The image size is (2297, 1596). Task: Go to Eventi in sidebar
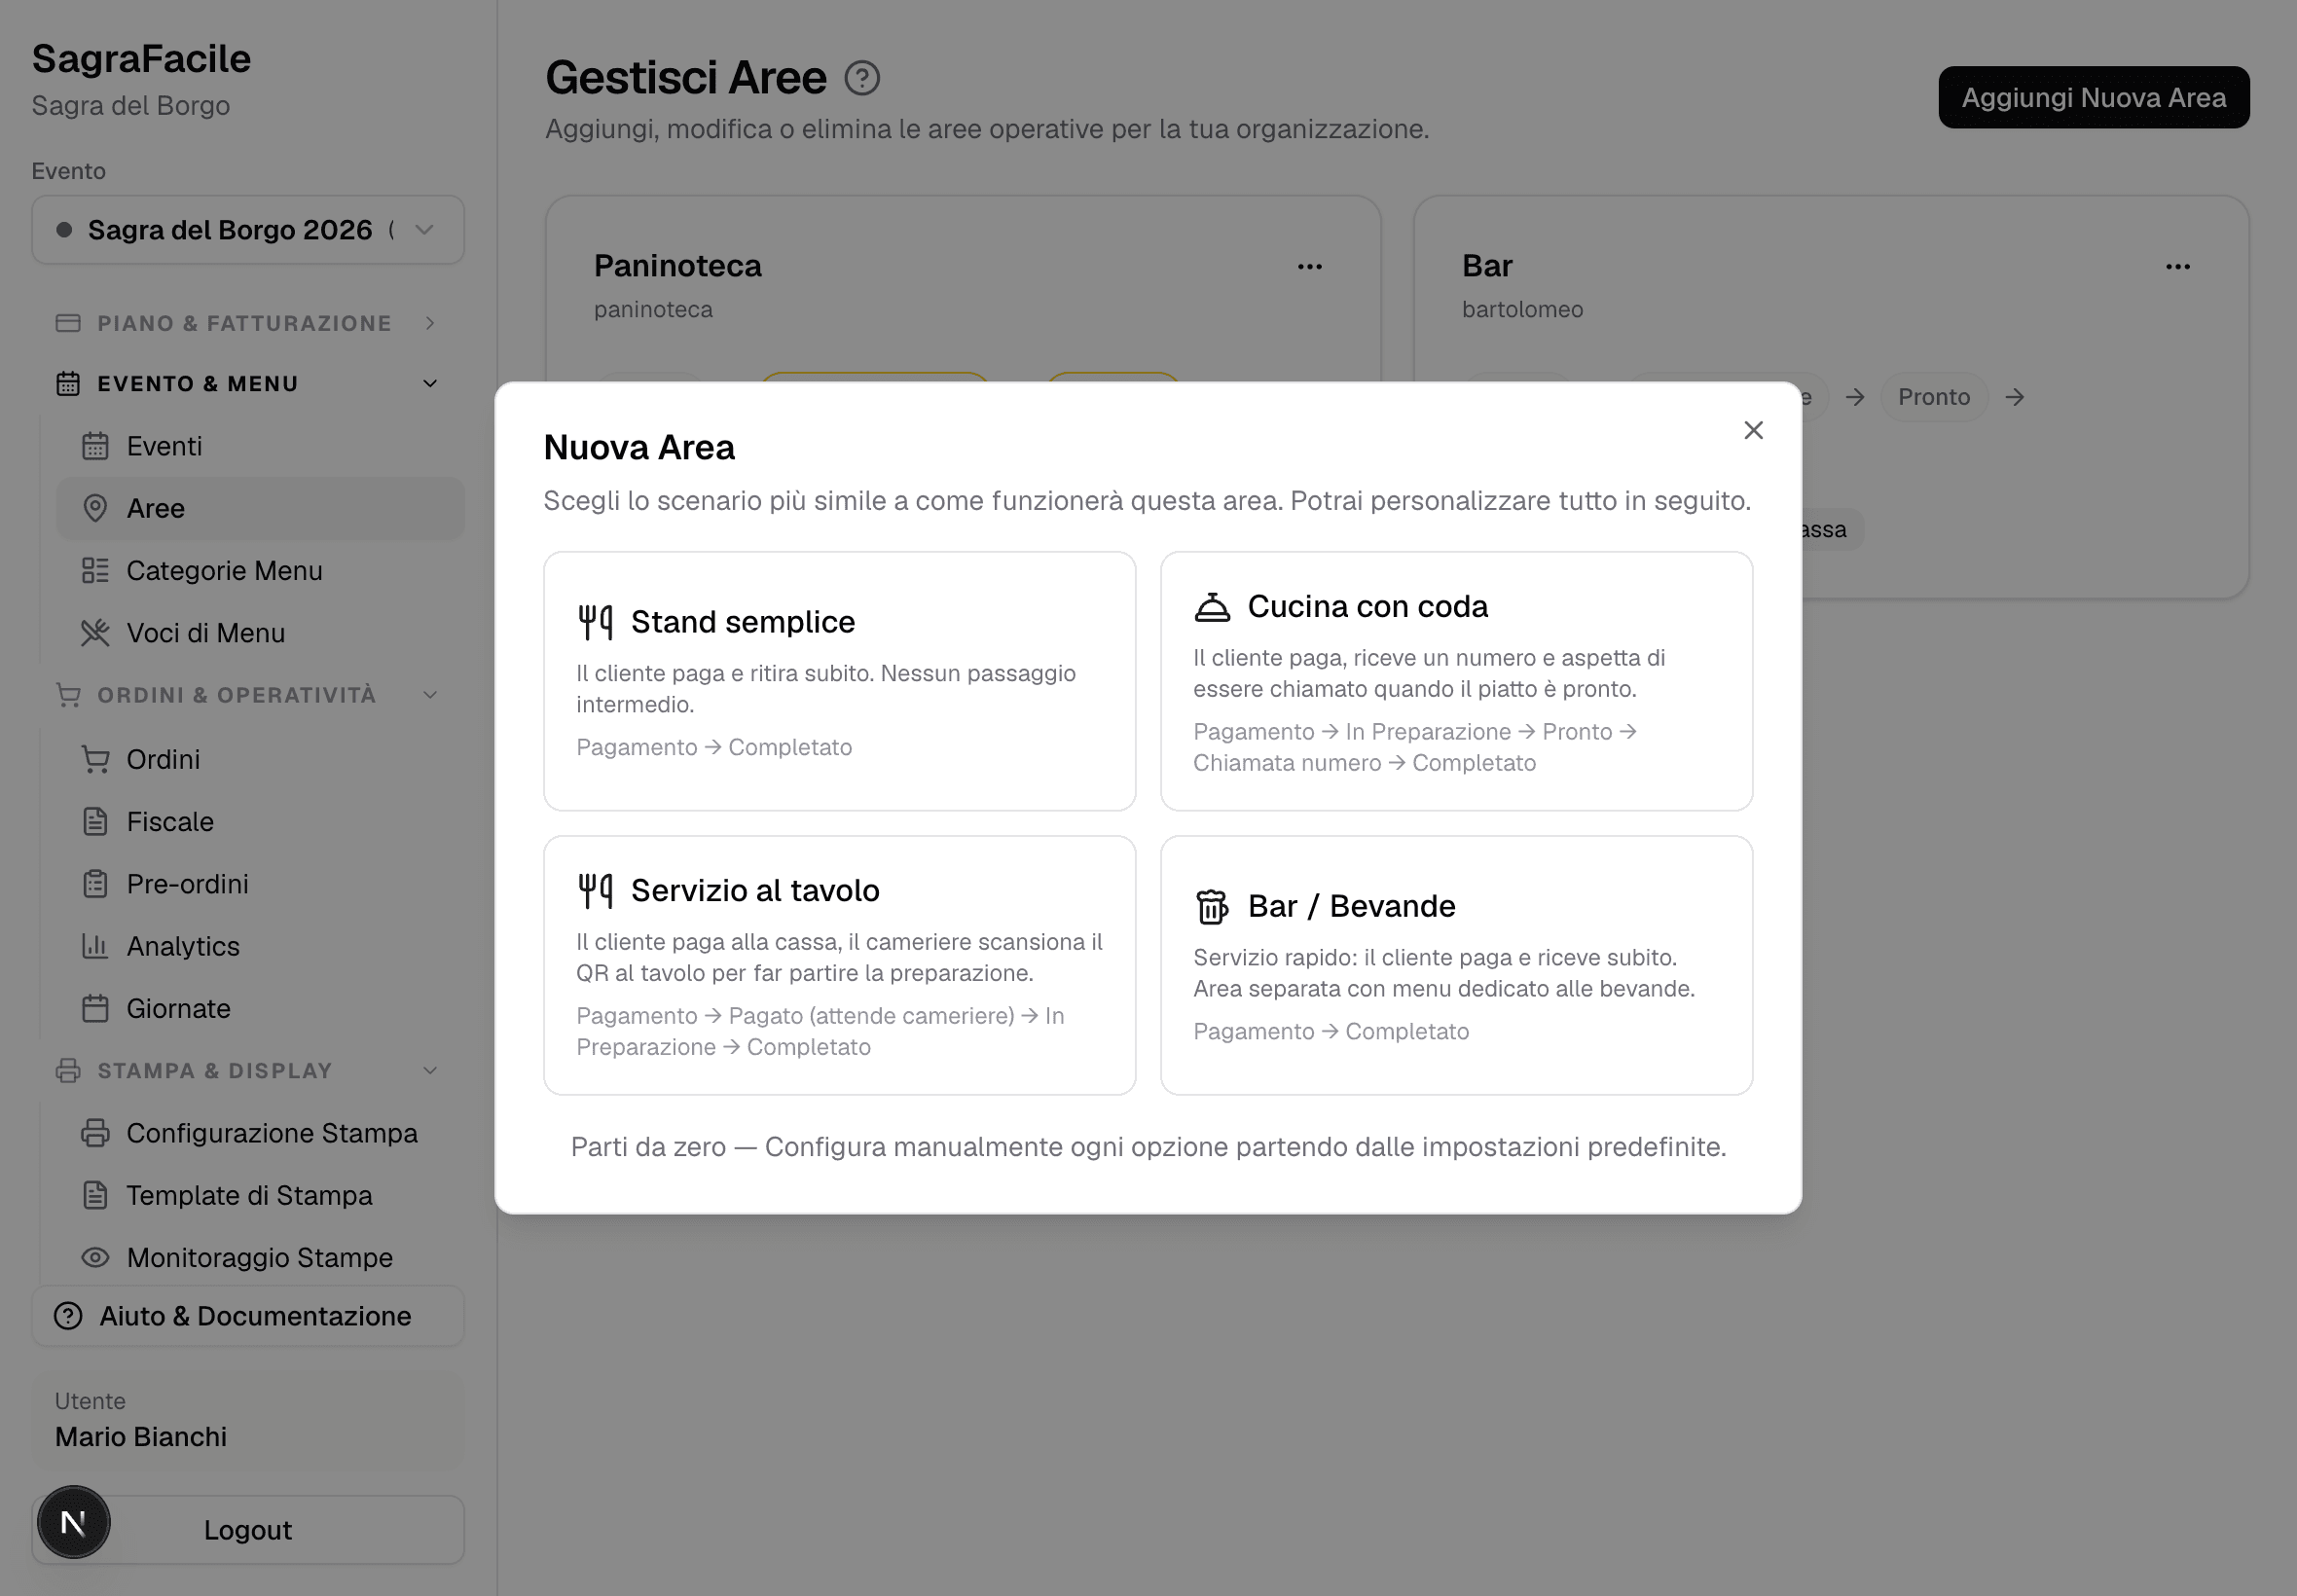[x=260, y=446]
